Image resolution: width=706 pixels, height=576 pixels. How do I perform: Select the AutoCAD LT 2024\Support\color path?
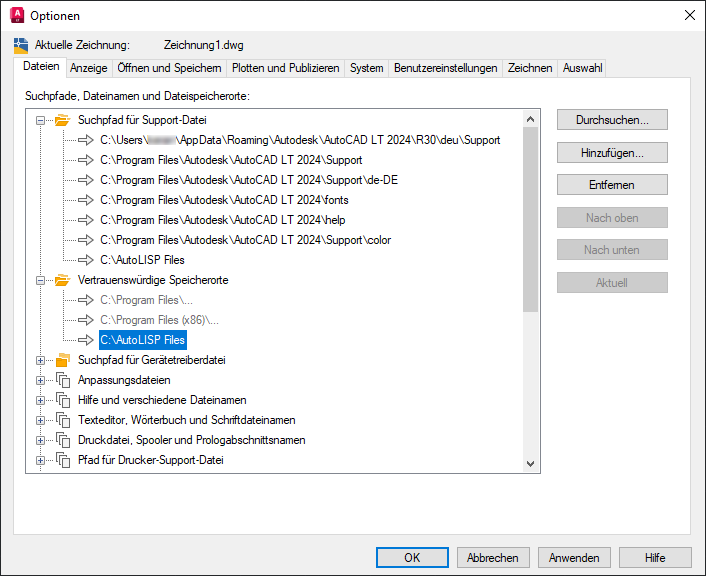coord(245,240)
